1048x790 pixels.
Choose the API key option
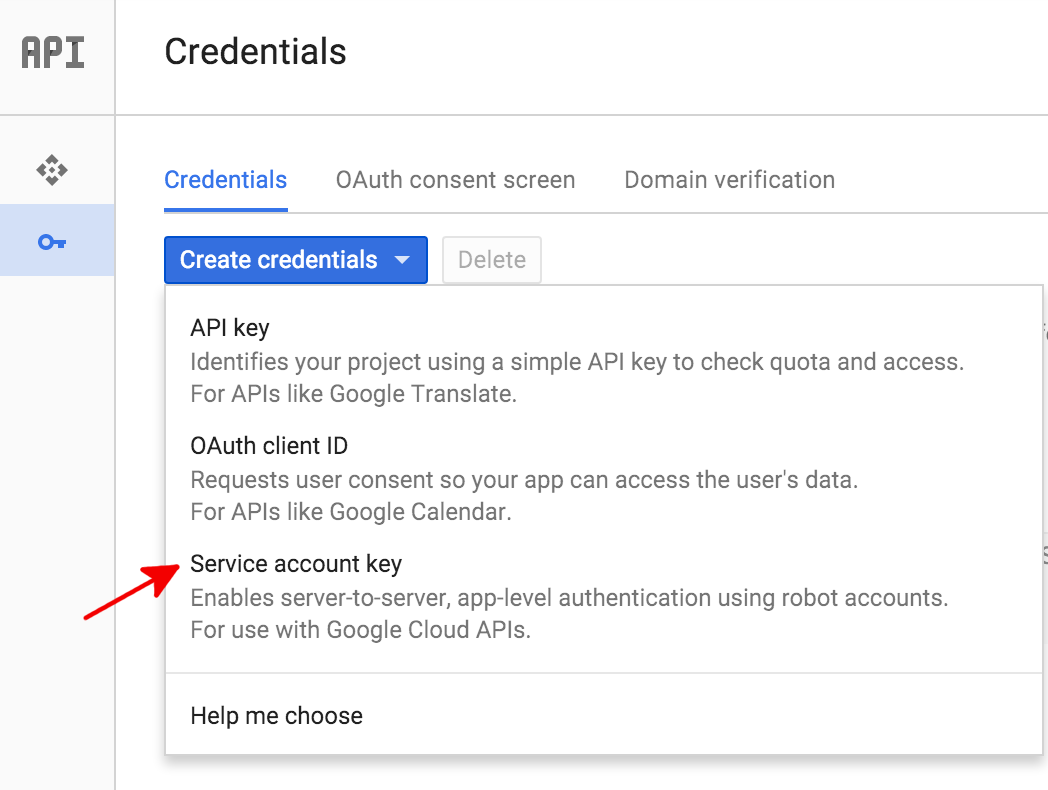[230, 328]
